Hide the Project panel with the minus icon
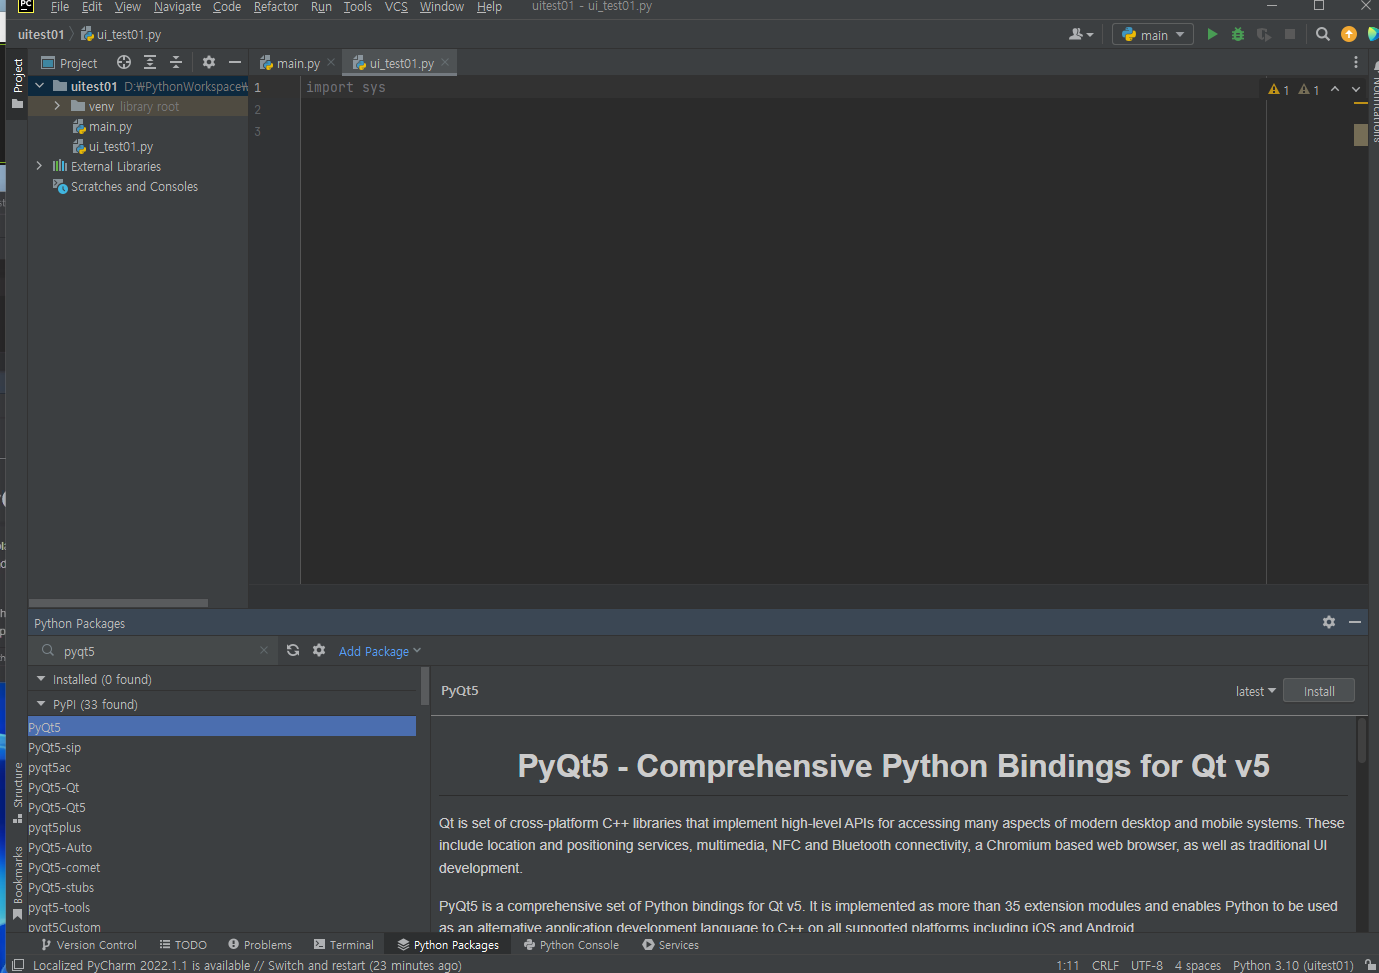This screenshot has height=973, width=1379. point(235,62)
